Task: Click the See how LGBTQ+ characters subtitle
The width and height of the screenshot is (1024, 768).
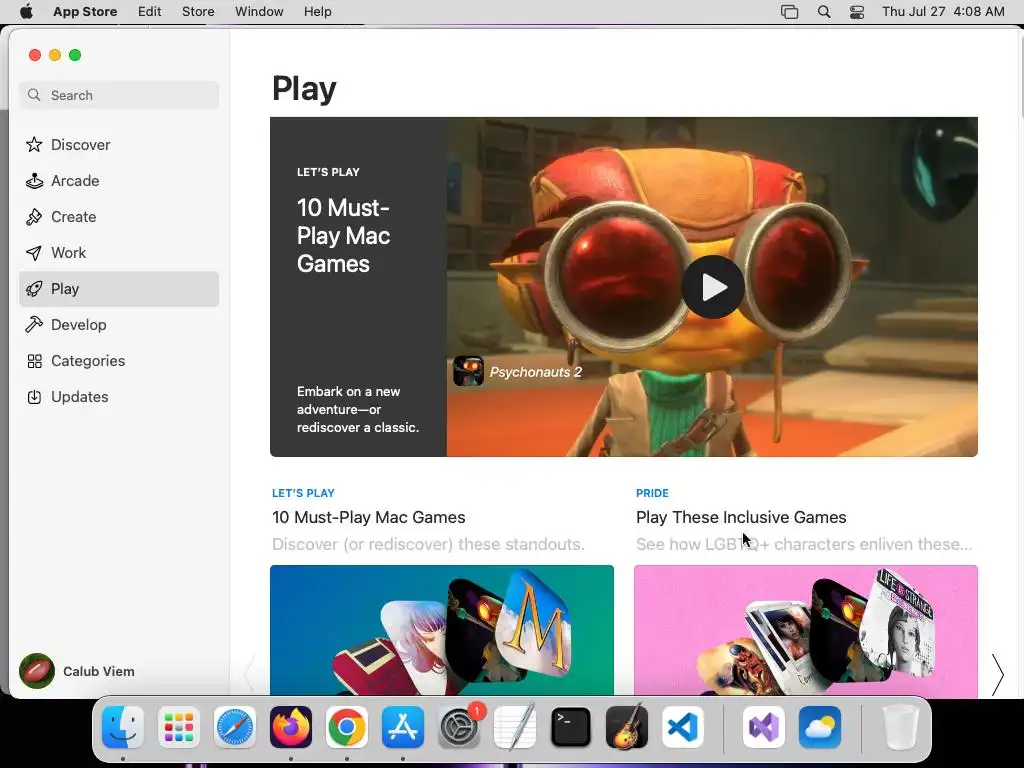Action: click(804, 544)
